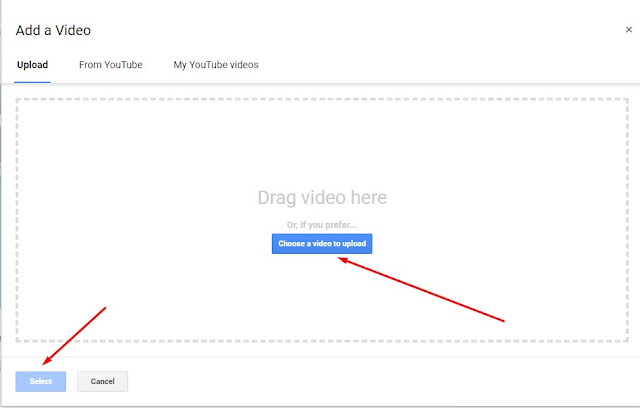This screenshot has width=640, height=408.
Task: Click the 'Or, if you prefer...' text
Action: tap(322, 225)
